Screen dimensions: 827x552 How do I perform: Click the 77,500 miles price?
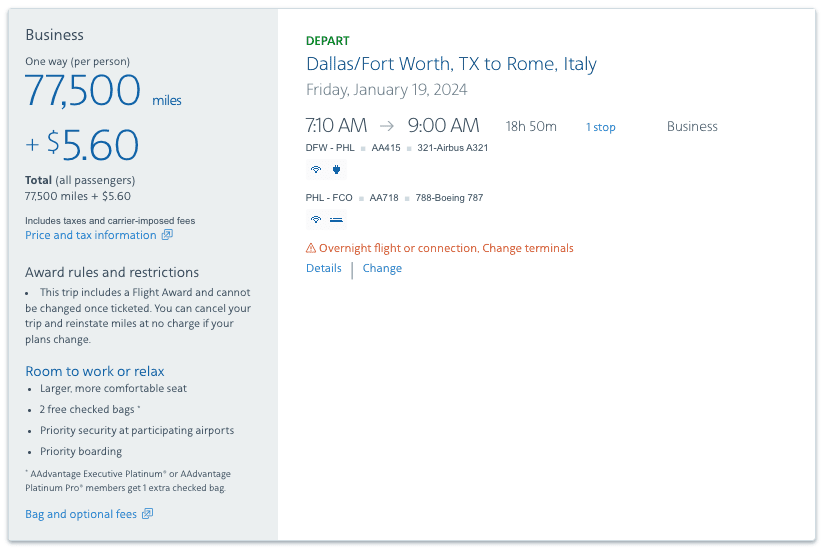[83, 92]
